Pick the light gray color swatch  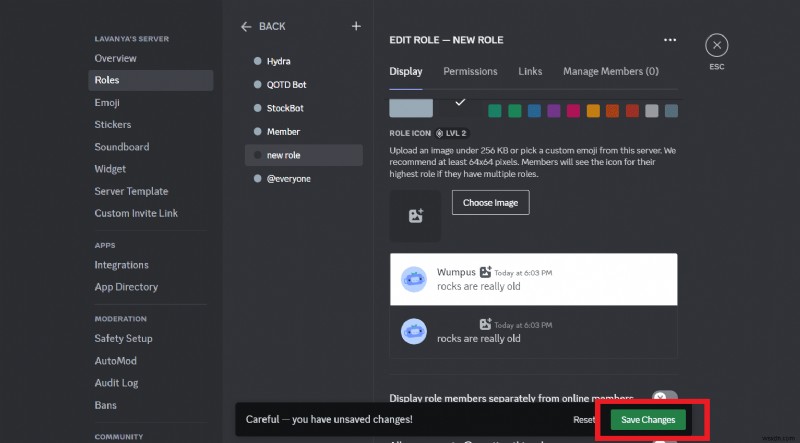pyautogui.click(x=652, y=111)
